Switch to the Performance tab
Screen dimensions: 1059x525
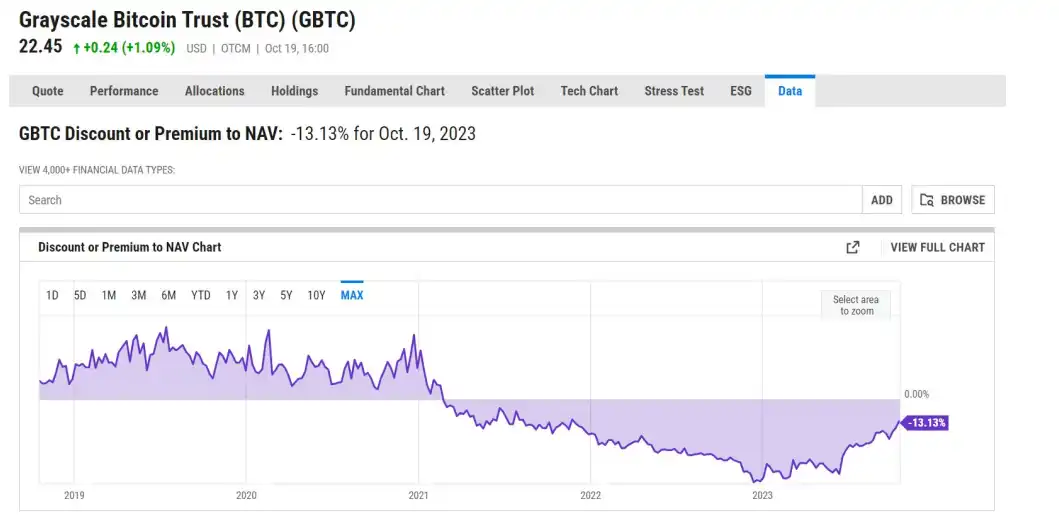click(x=124, y=91)
